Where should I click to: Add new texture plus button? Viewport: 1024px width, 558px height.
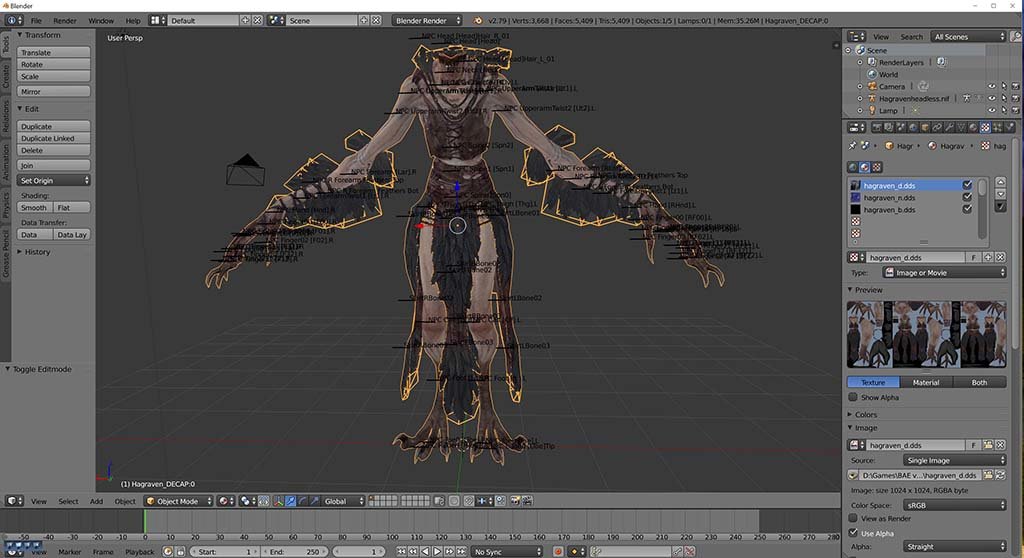pyautogui.click(x=988, y=257)
